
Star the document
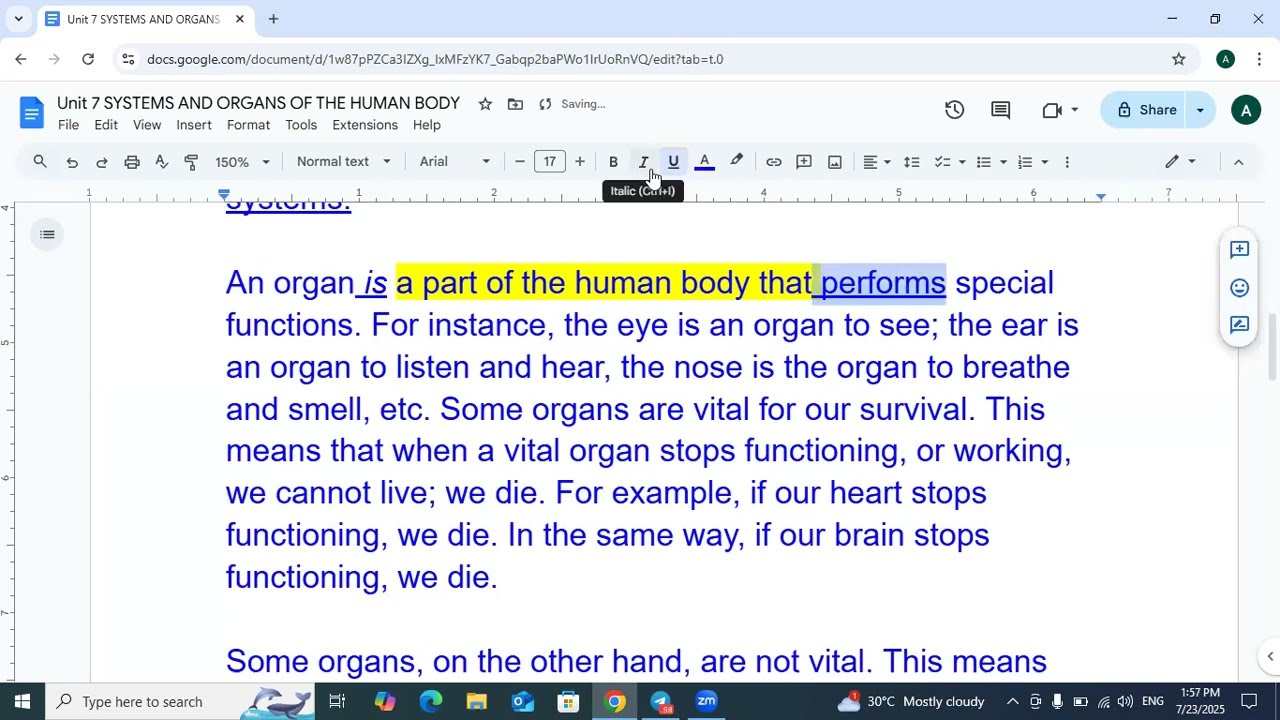[485, 104]
